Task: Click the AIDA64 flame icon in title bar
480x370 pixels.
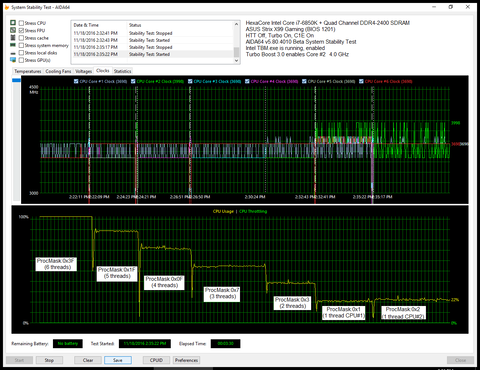Action: pos(7,7)
